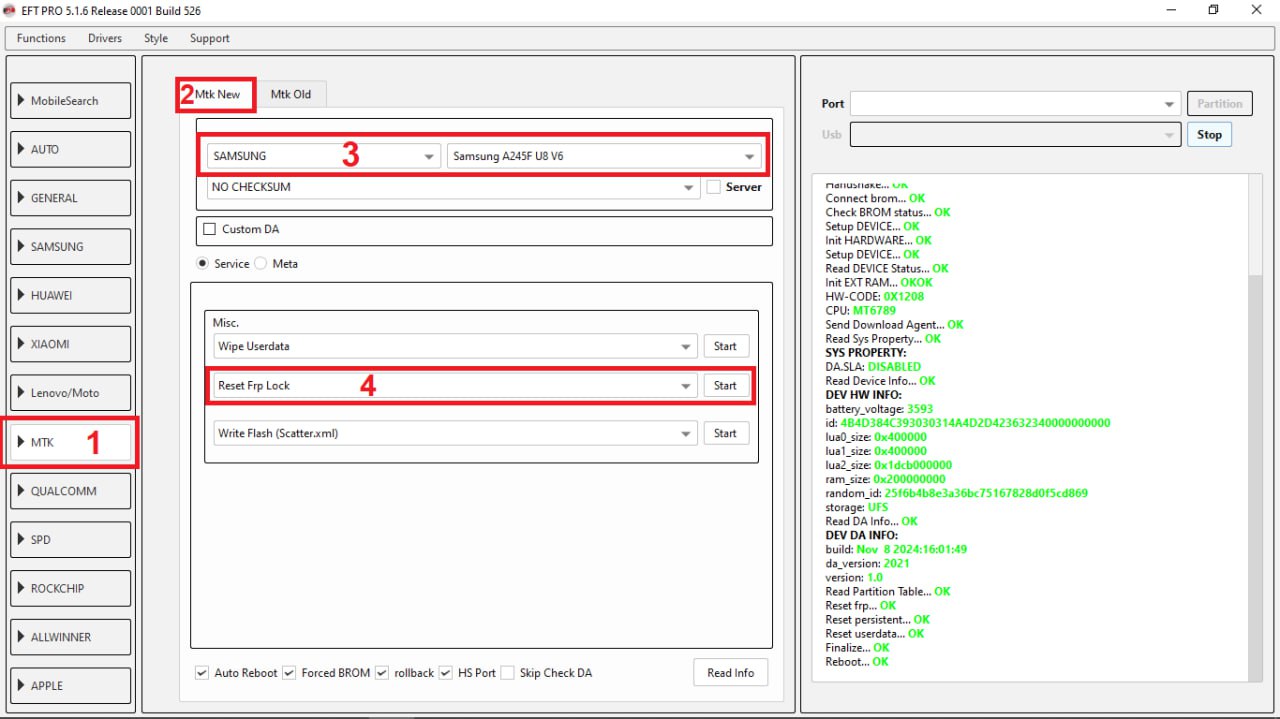This screenshot has width=1280, height=719.
Task: Select the Service radio button
Action: 203,264
